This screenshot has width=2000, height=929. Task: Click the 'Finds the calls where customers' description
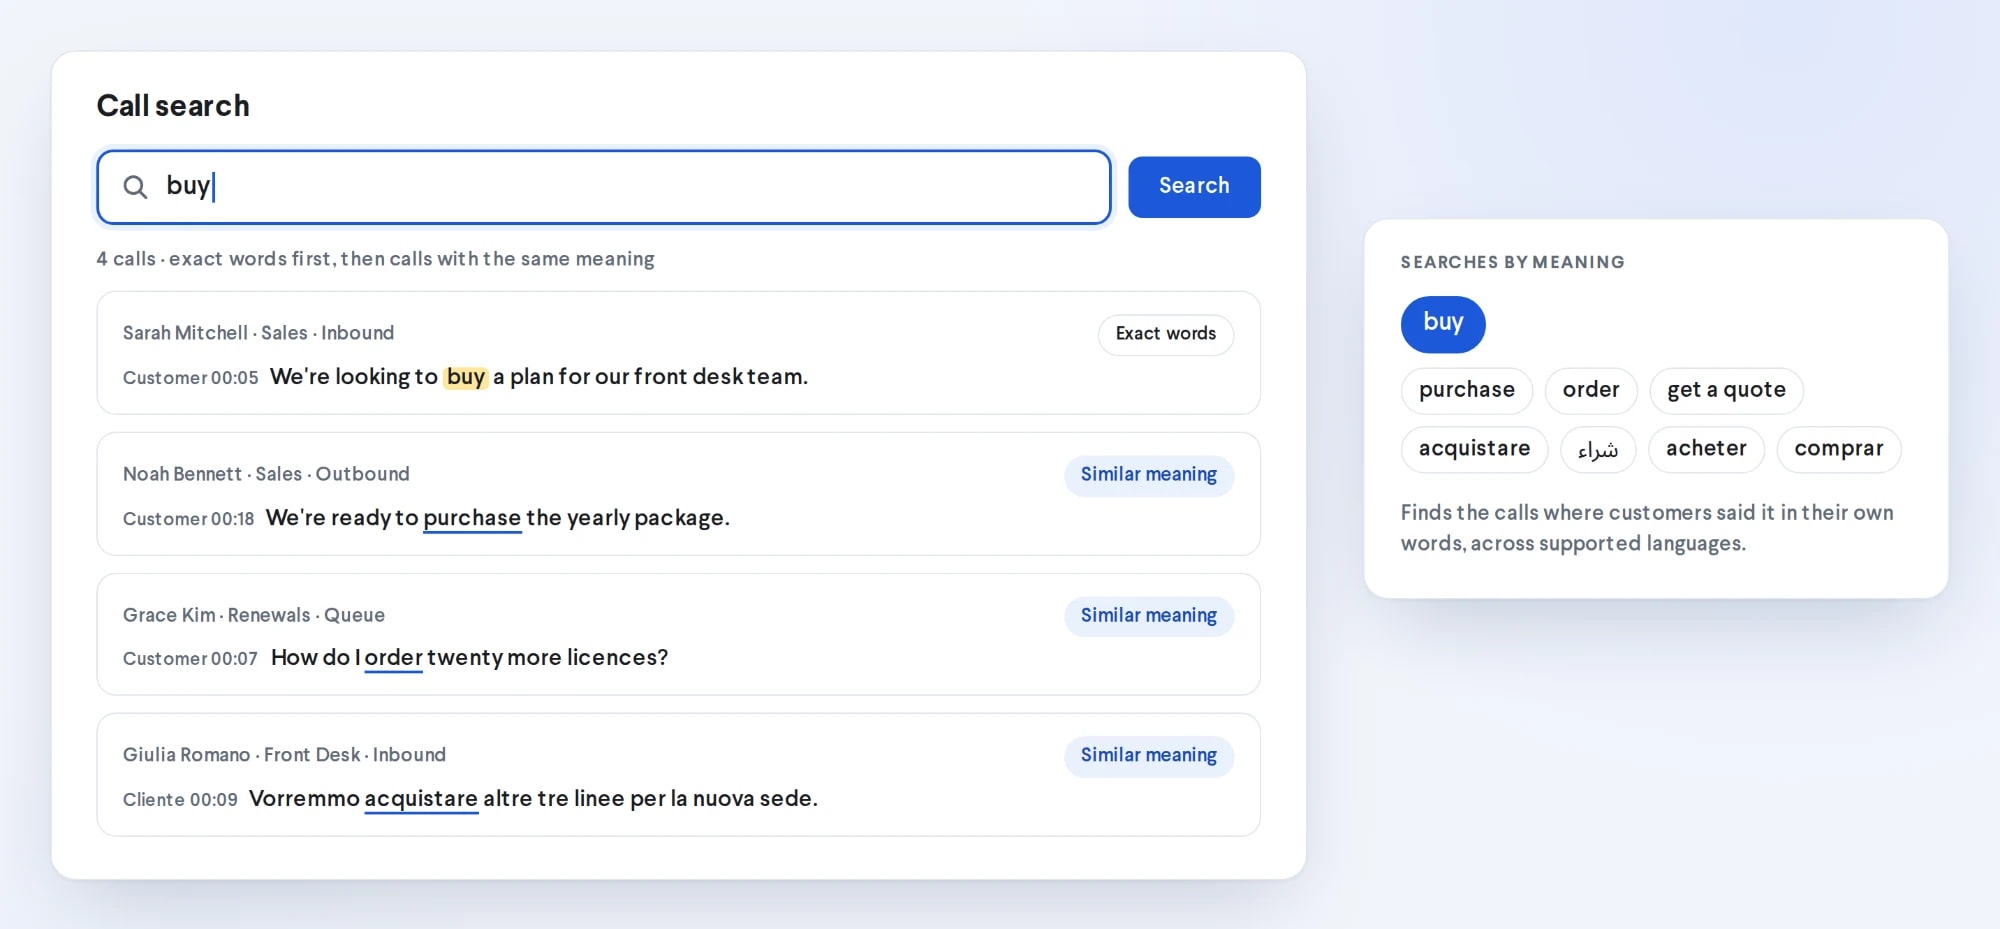pyautogui.click(x=1647, y=528)
